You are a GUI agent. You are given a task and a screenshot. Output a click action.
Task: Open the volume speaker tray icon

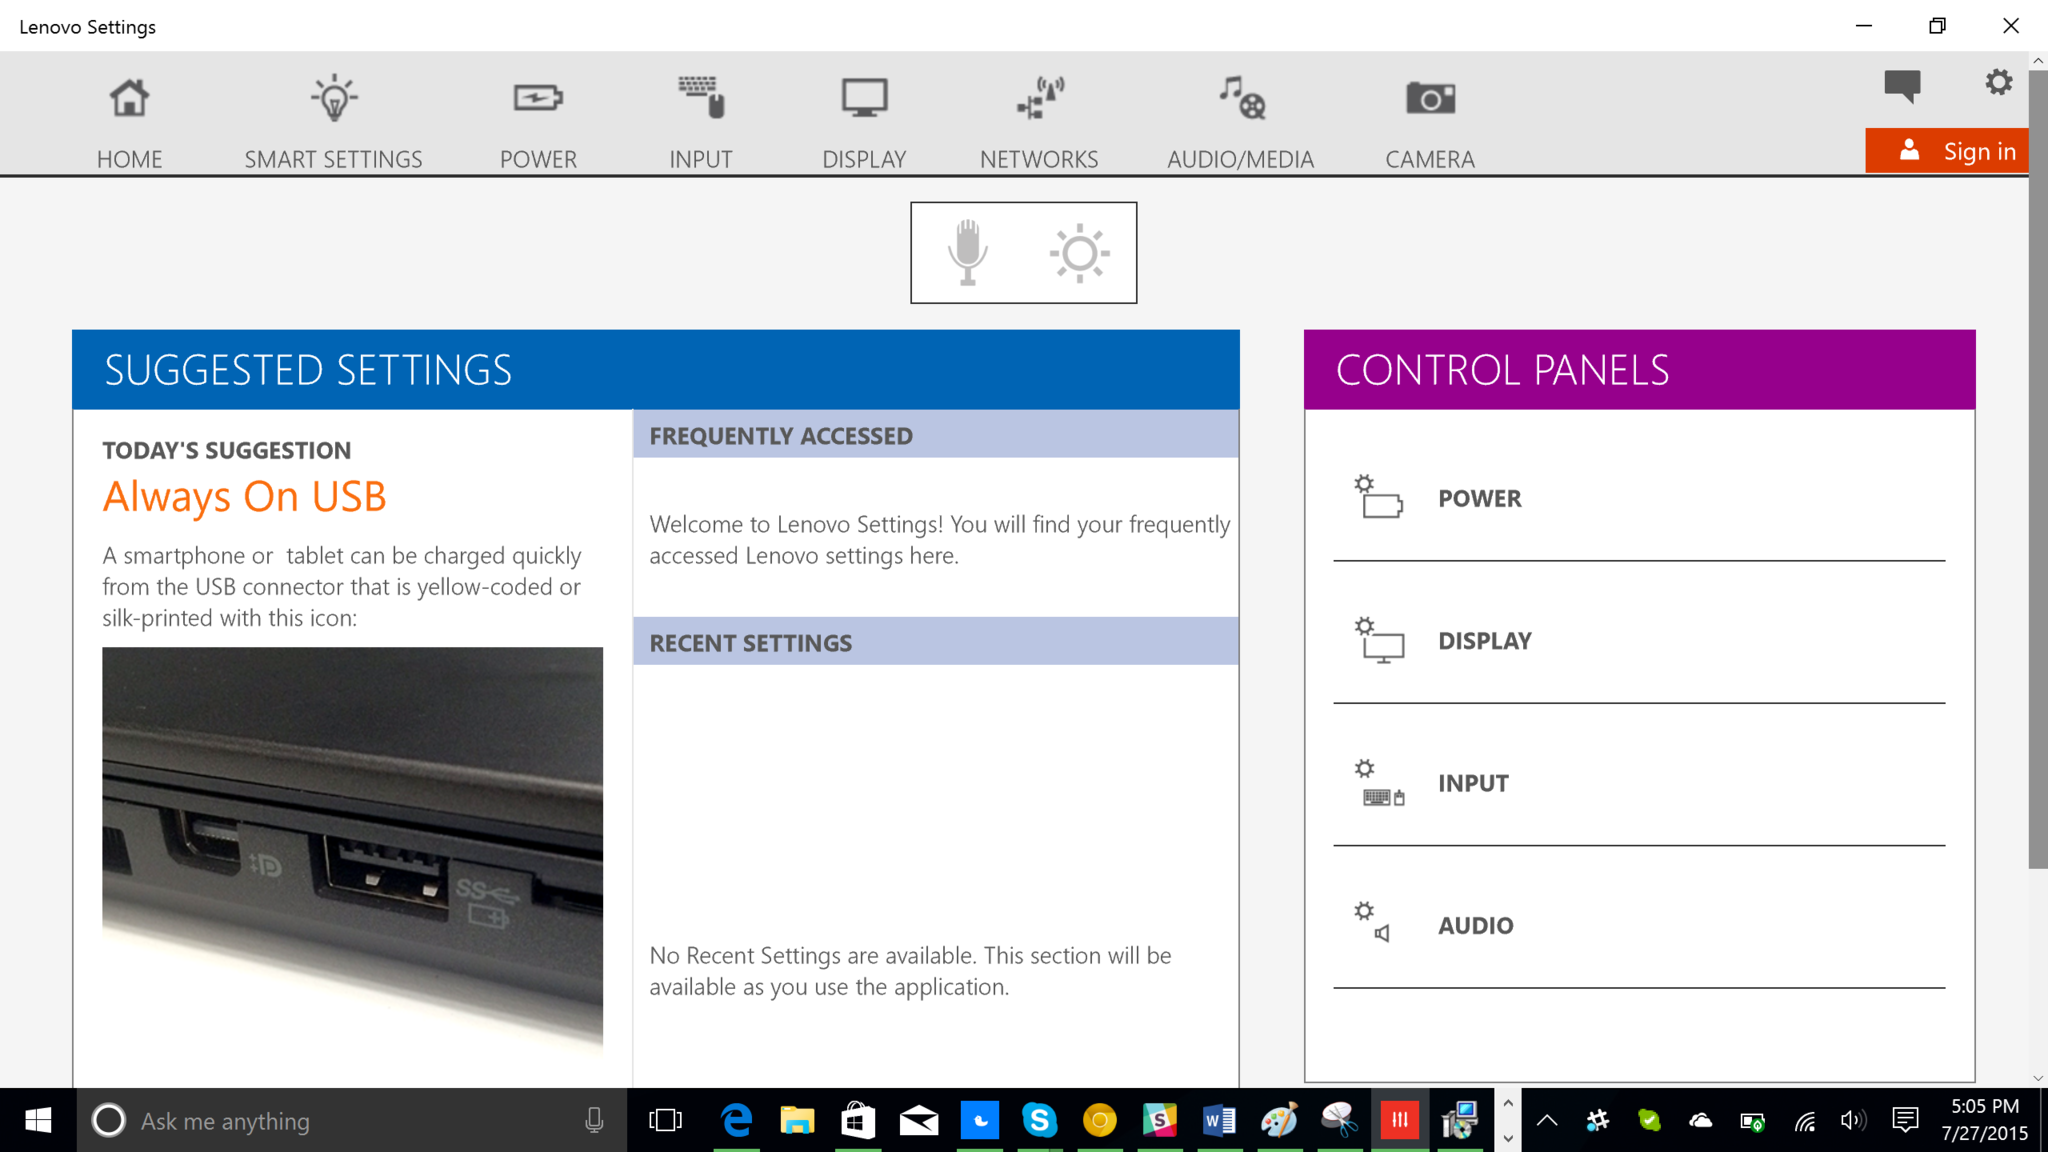1853,1121
